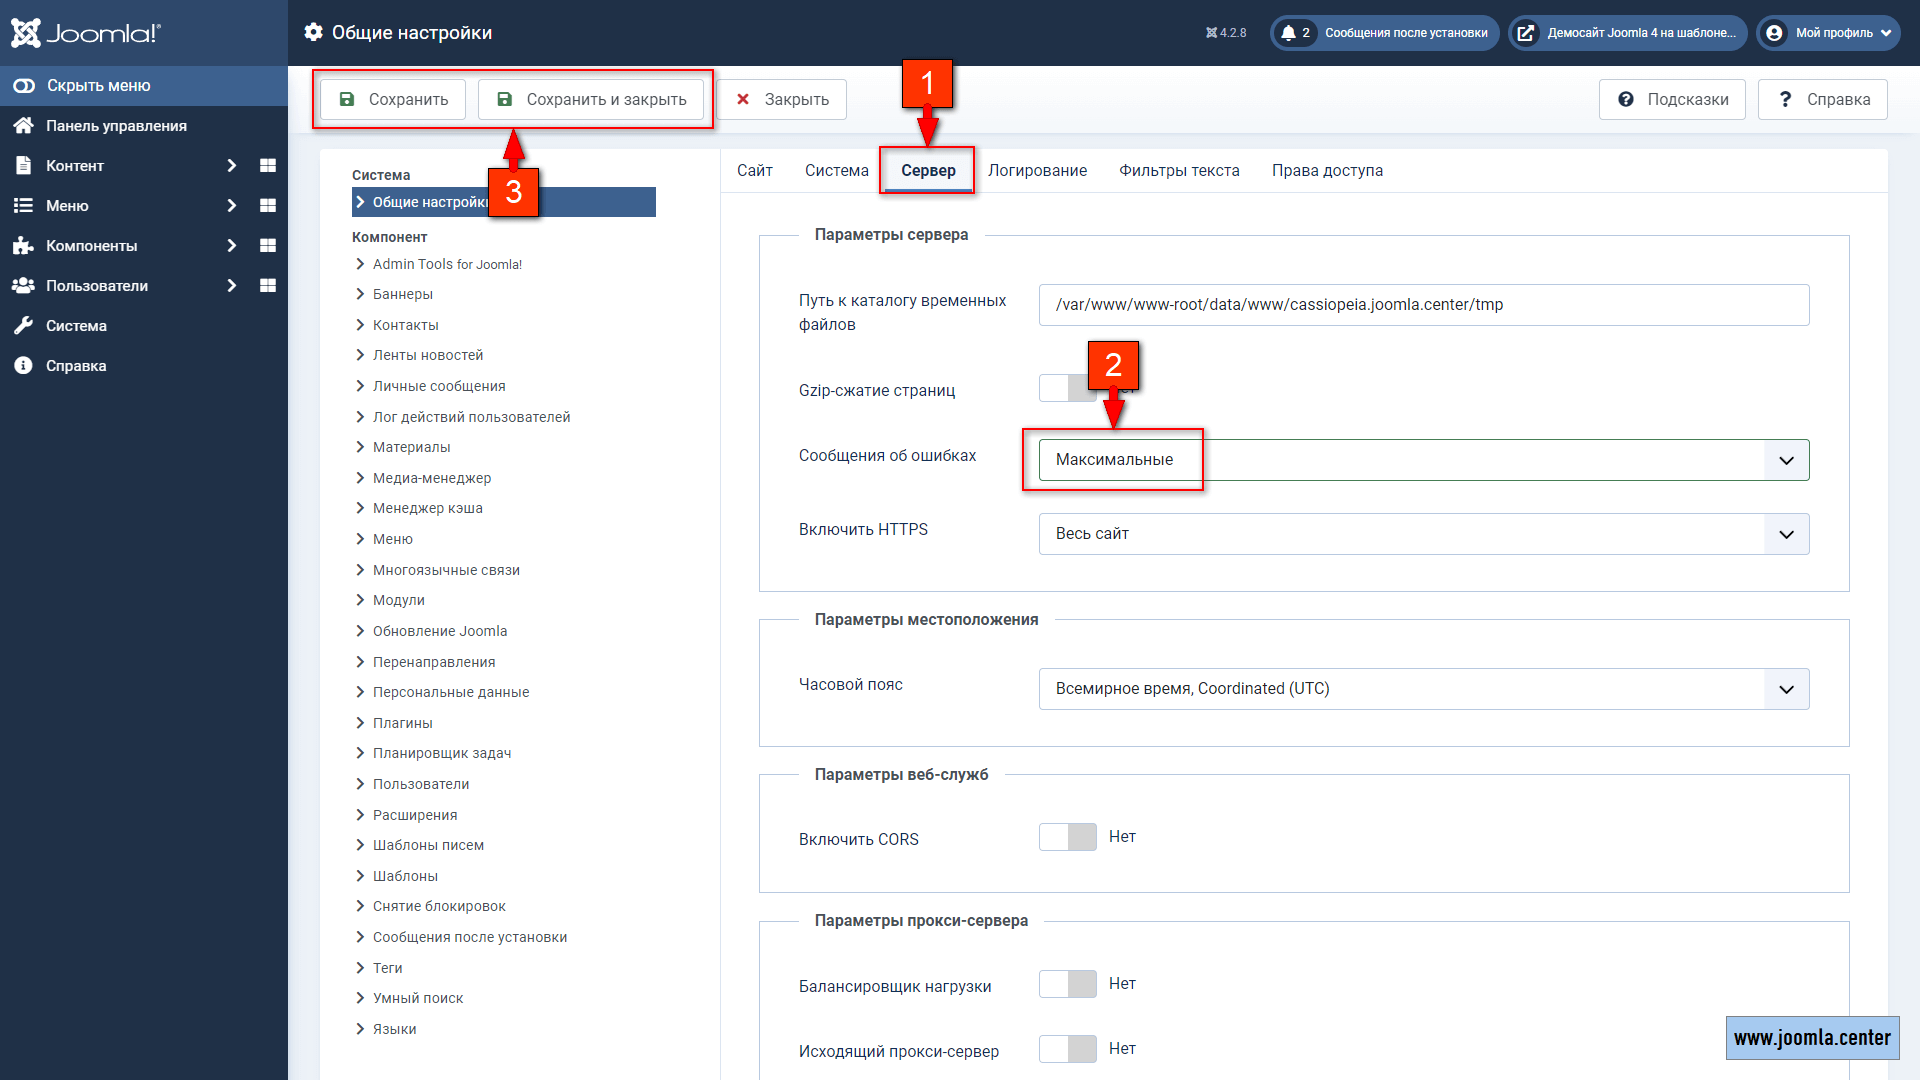Open the Часовой пояс dropdown
The width and height of the screenshot is (1920, 1080).
[x=1424, y=689]
